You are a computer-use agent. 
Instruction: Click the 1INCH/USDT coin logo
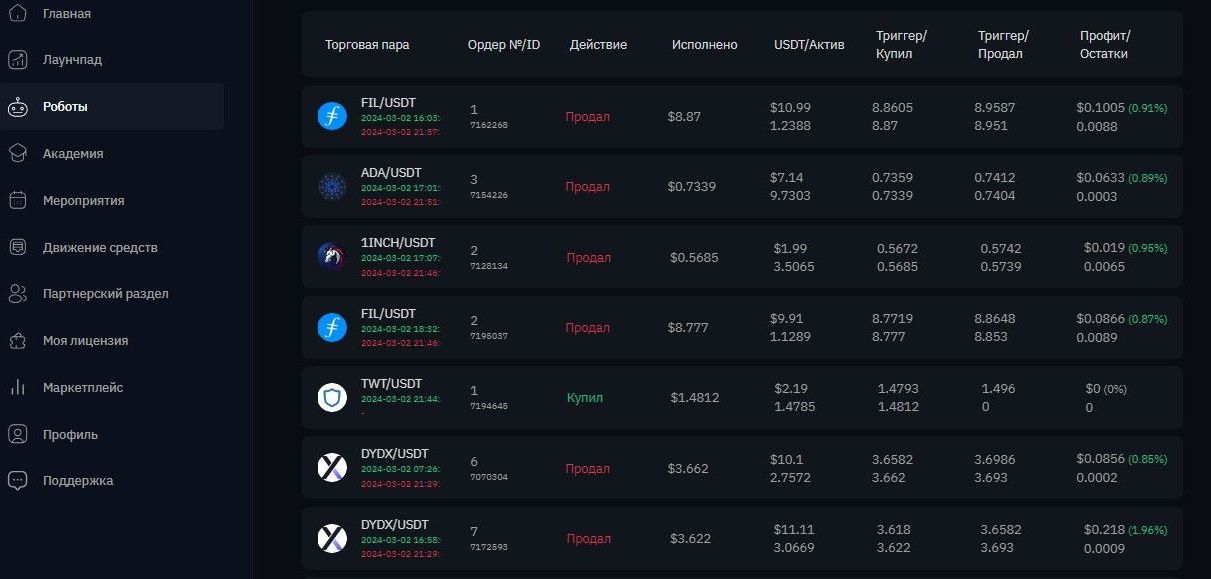click(332, 257)
